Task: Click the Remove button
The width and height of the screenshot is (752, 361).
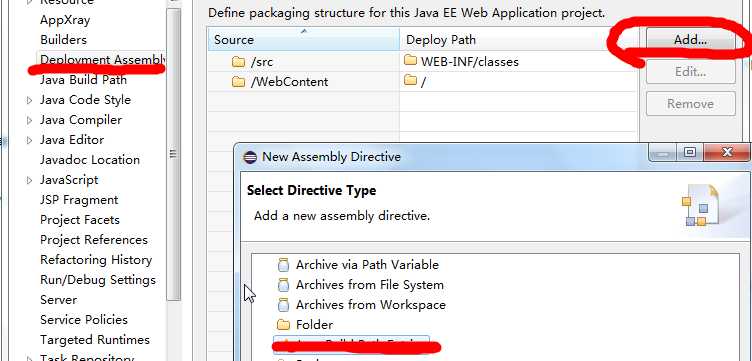Action: [691, 104]
